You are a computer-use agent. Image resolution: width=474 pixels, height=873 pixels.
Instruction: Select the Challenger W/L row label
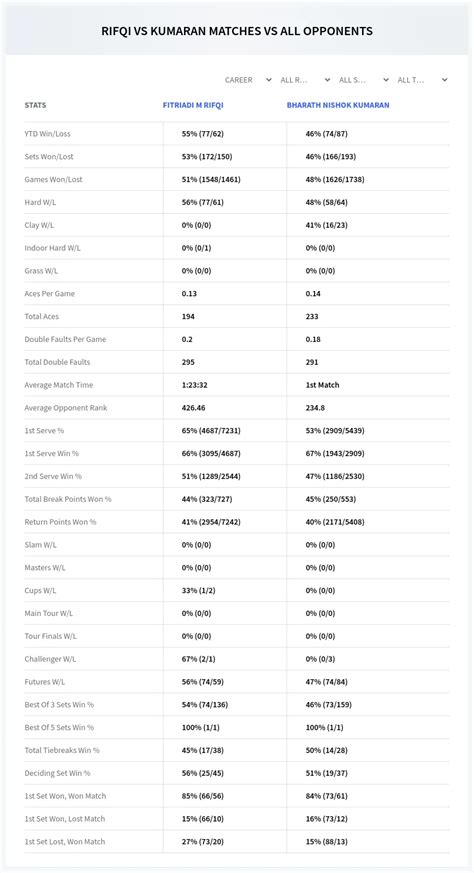50,659
